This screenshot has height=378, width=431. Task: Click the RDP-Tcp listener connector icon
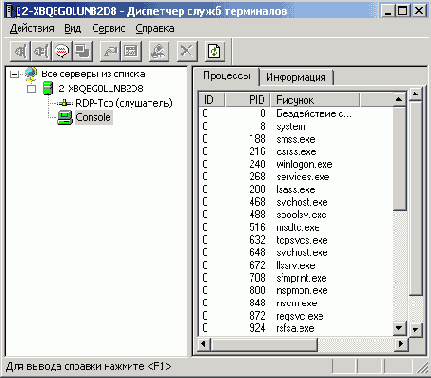65,103
